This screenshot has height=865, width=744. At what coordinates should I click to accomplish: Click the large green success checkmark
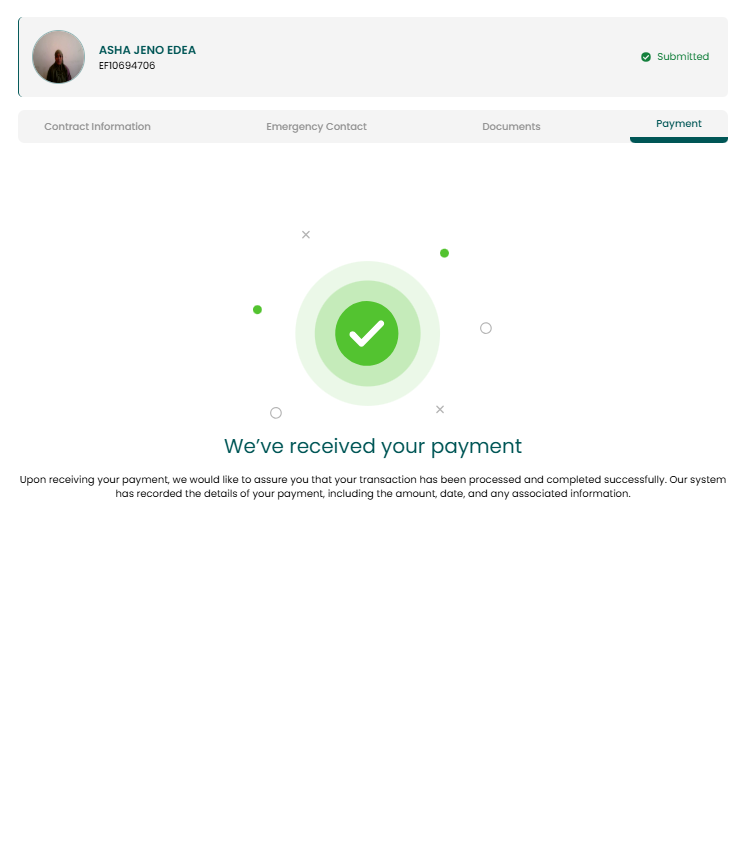(x=367, y=333)
